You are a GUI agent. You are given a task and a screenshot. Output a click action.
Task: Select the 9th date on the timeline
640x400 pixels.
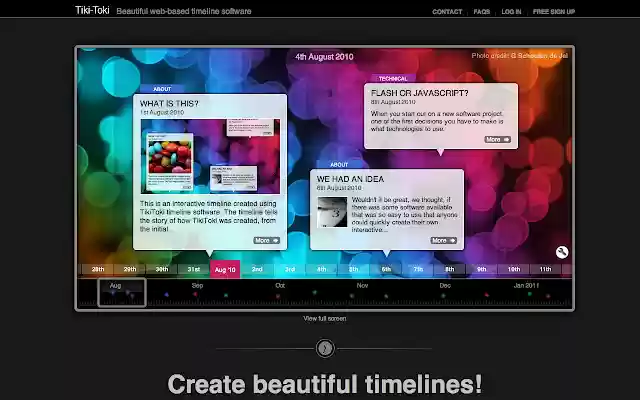click(x=482, y=269)
